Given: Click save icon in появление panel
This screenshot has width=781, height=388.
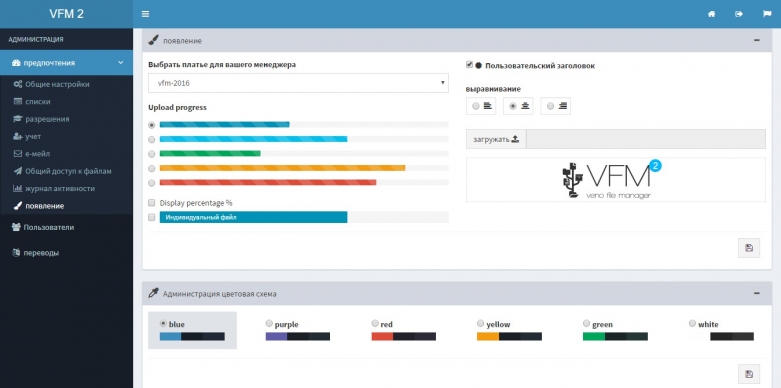Looking at the screenshot, I should click(749, 248).
